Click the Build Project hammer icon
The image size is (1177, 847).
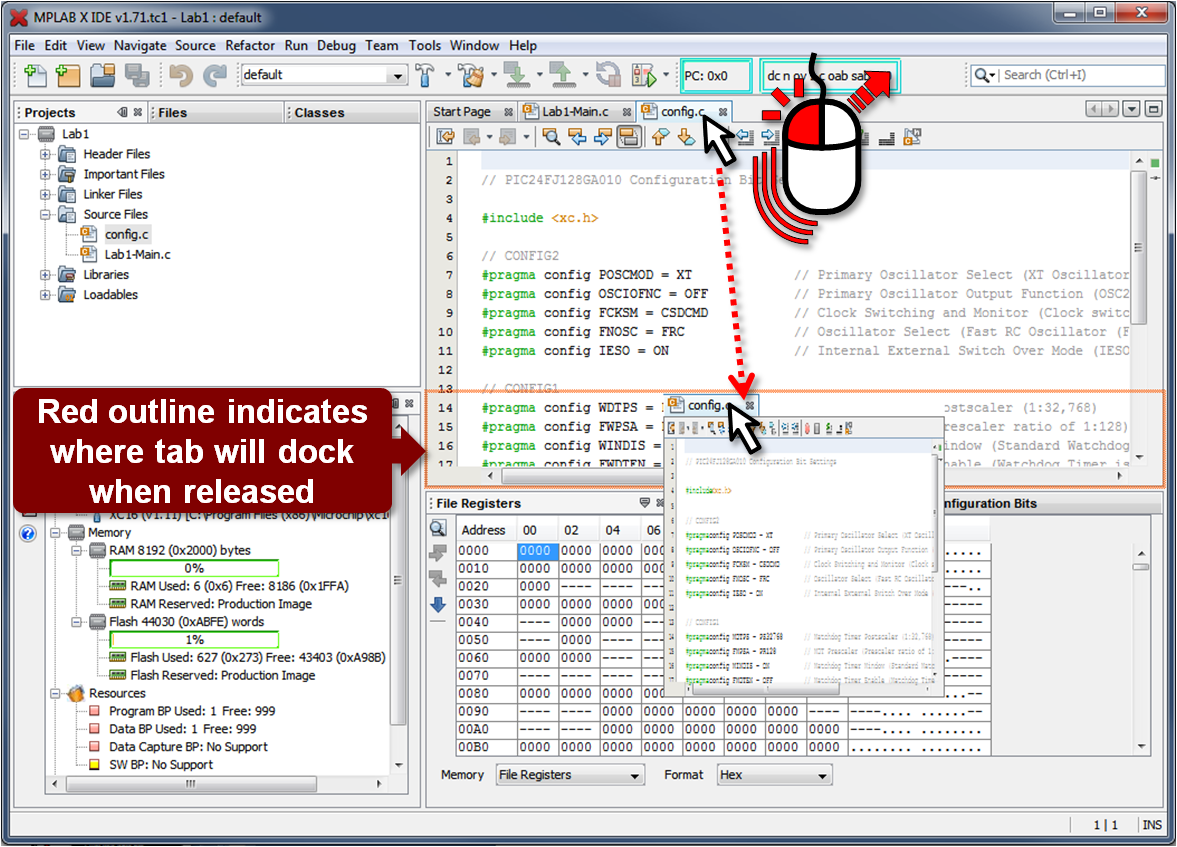point(425,75)
